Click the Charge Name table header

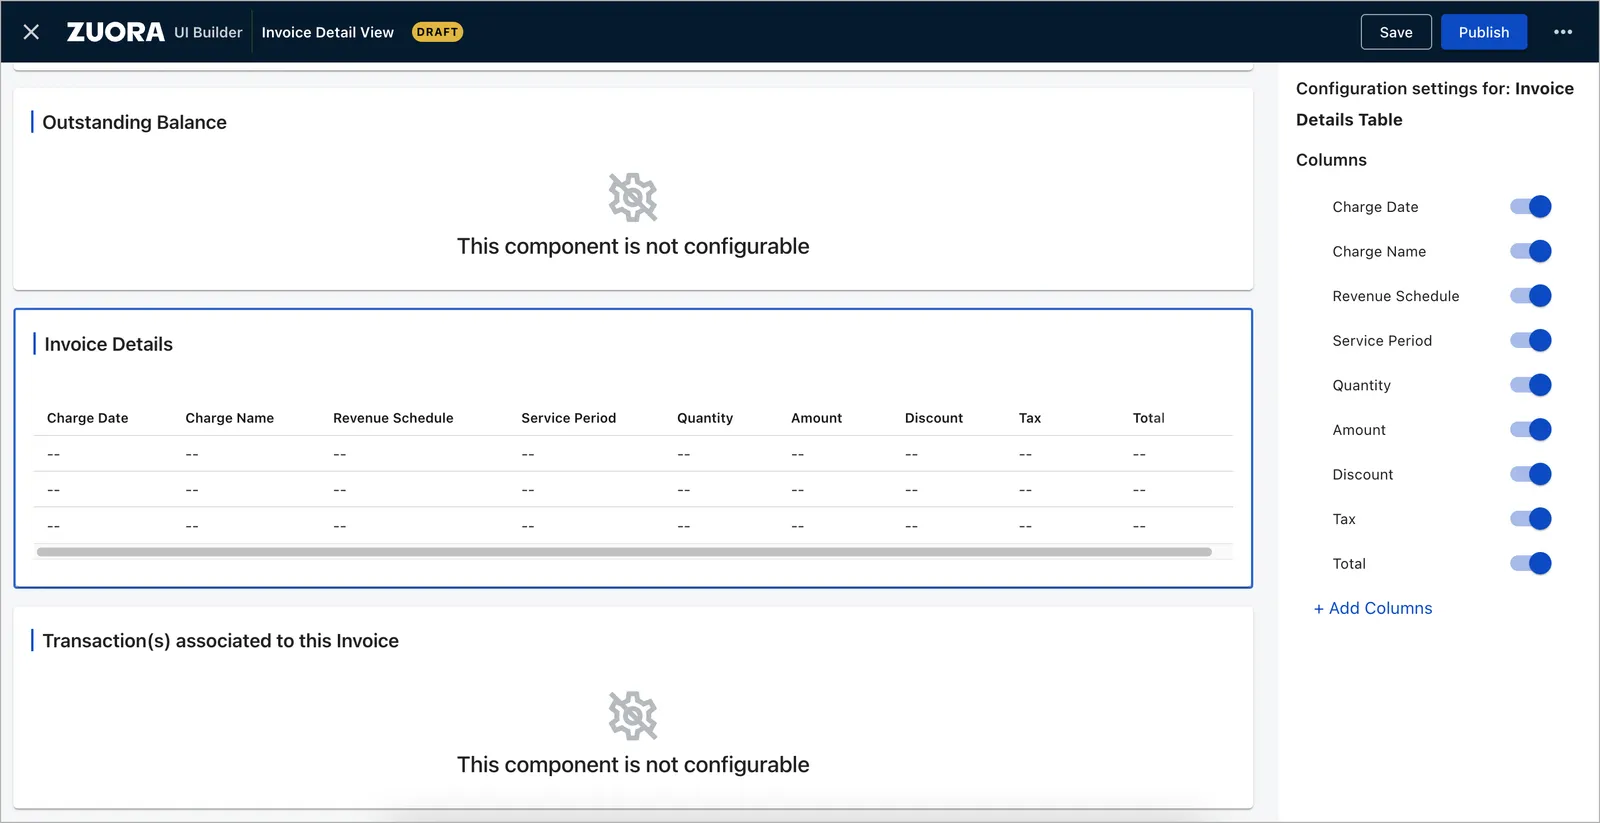(230, 418)
